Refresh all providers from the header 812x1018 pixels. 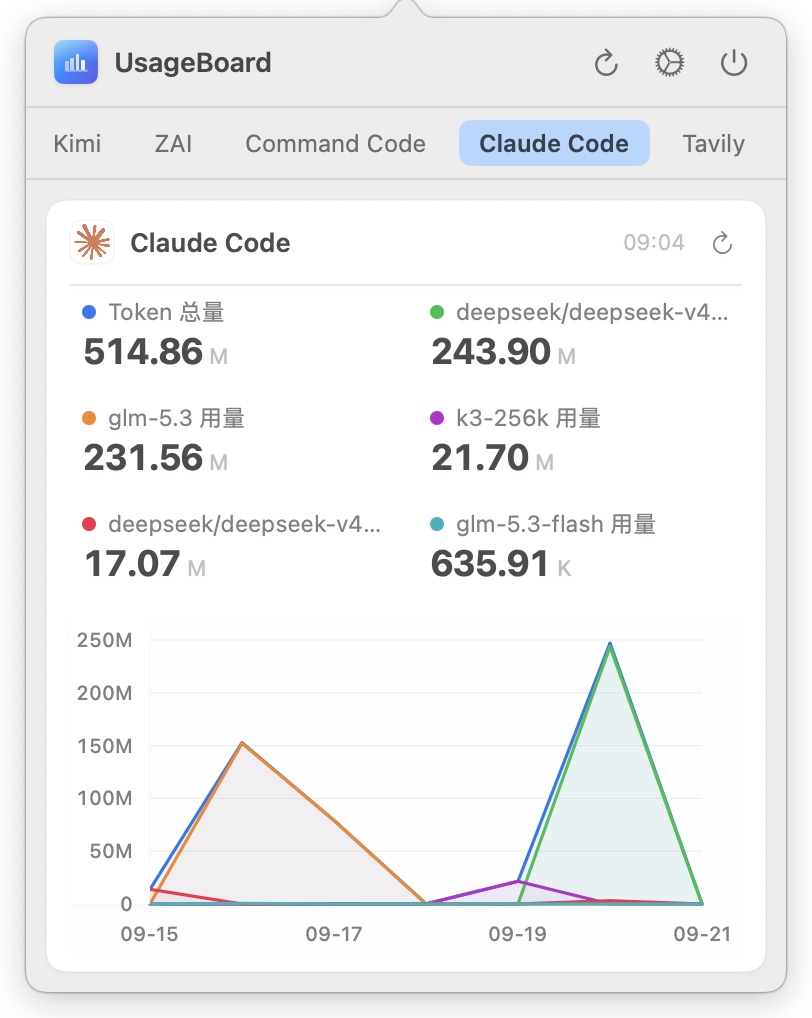[606, 63]
